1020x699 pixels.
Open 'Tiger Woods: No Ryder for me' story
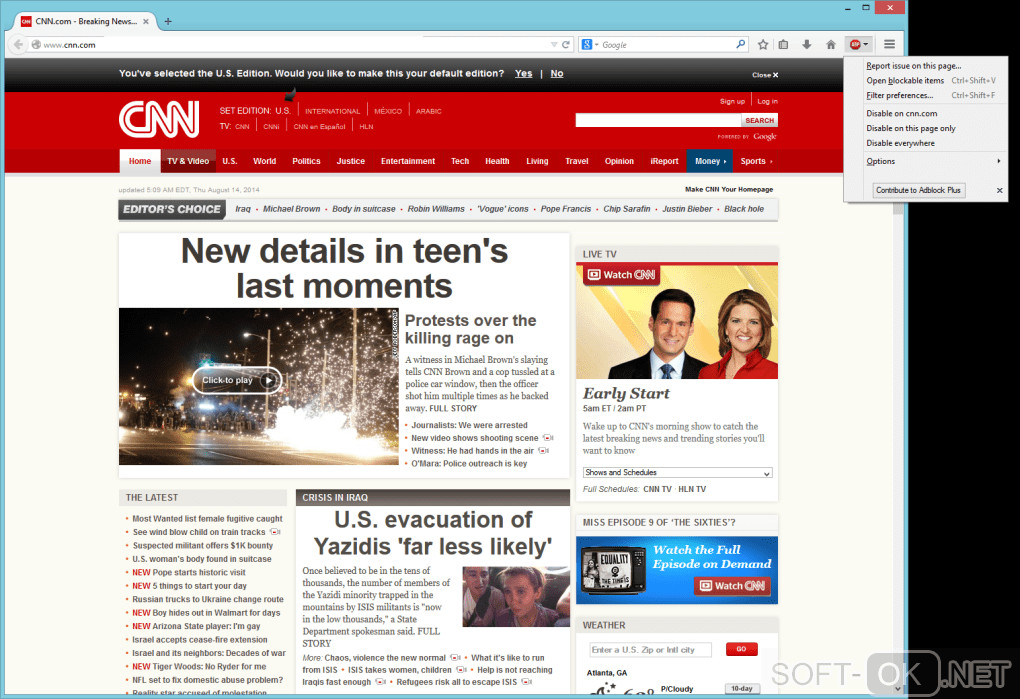[x=209, y=667]
